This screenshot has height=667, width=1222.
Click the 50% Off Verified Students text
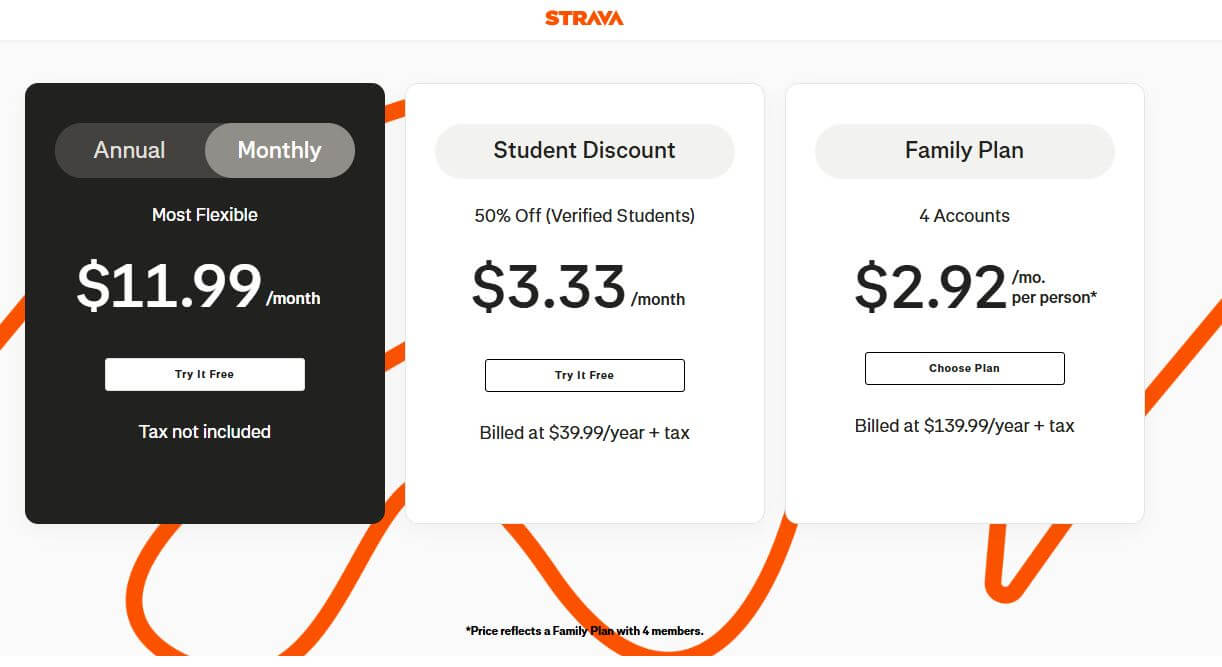pos(585,215)
